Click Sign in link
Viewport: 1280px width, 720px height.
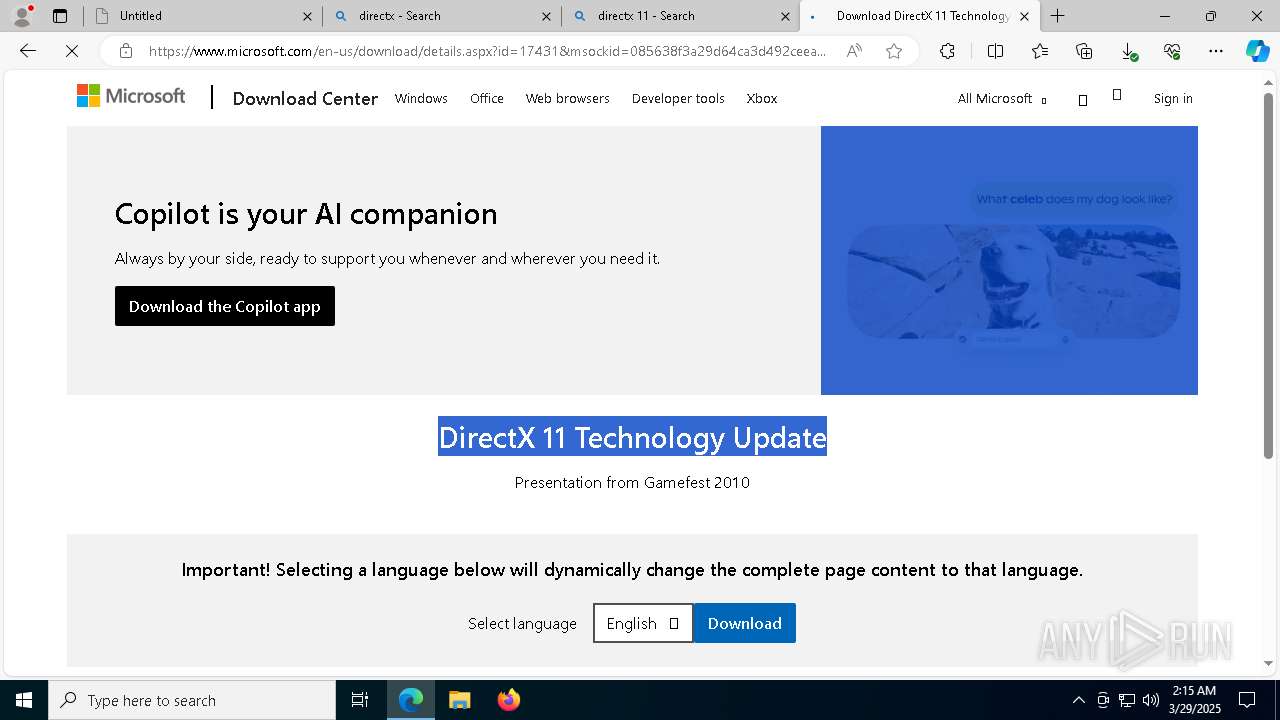pyautogui.click(x=1173, y=98)
